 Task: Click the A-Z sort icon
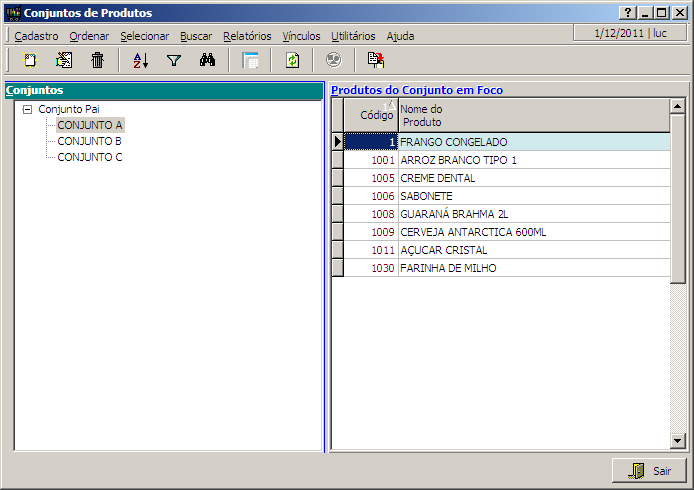(140, 60)
